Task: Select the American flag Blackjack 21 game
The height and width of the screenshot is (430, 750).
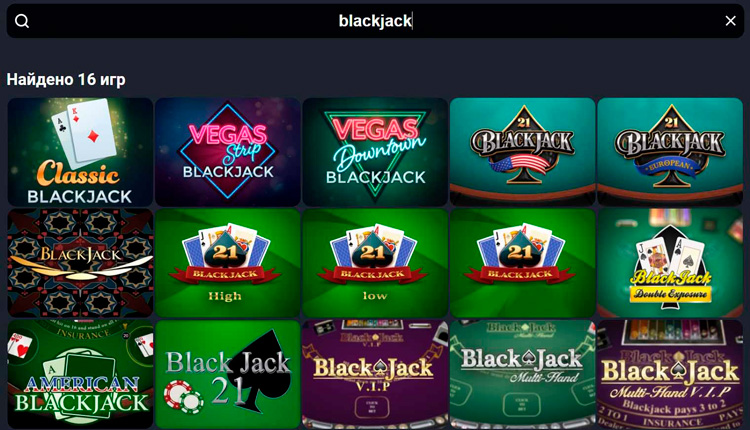Action: (x=522, y=152)
